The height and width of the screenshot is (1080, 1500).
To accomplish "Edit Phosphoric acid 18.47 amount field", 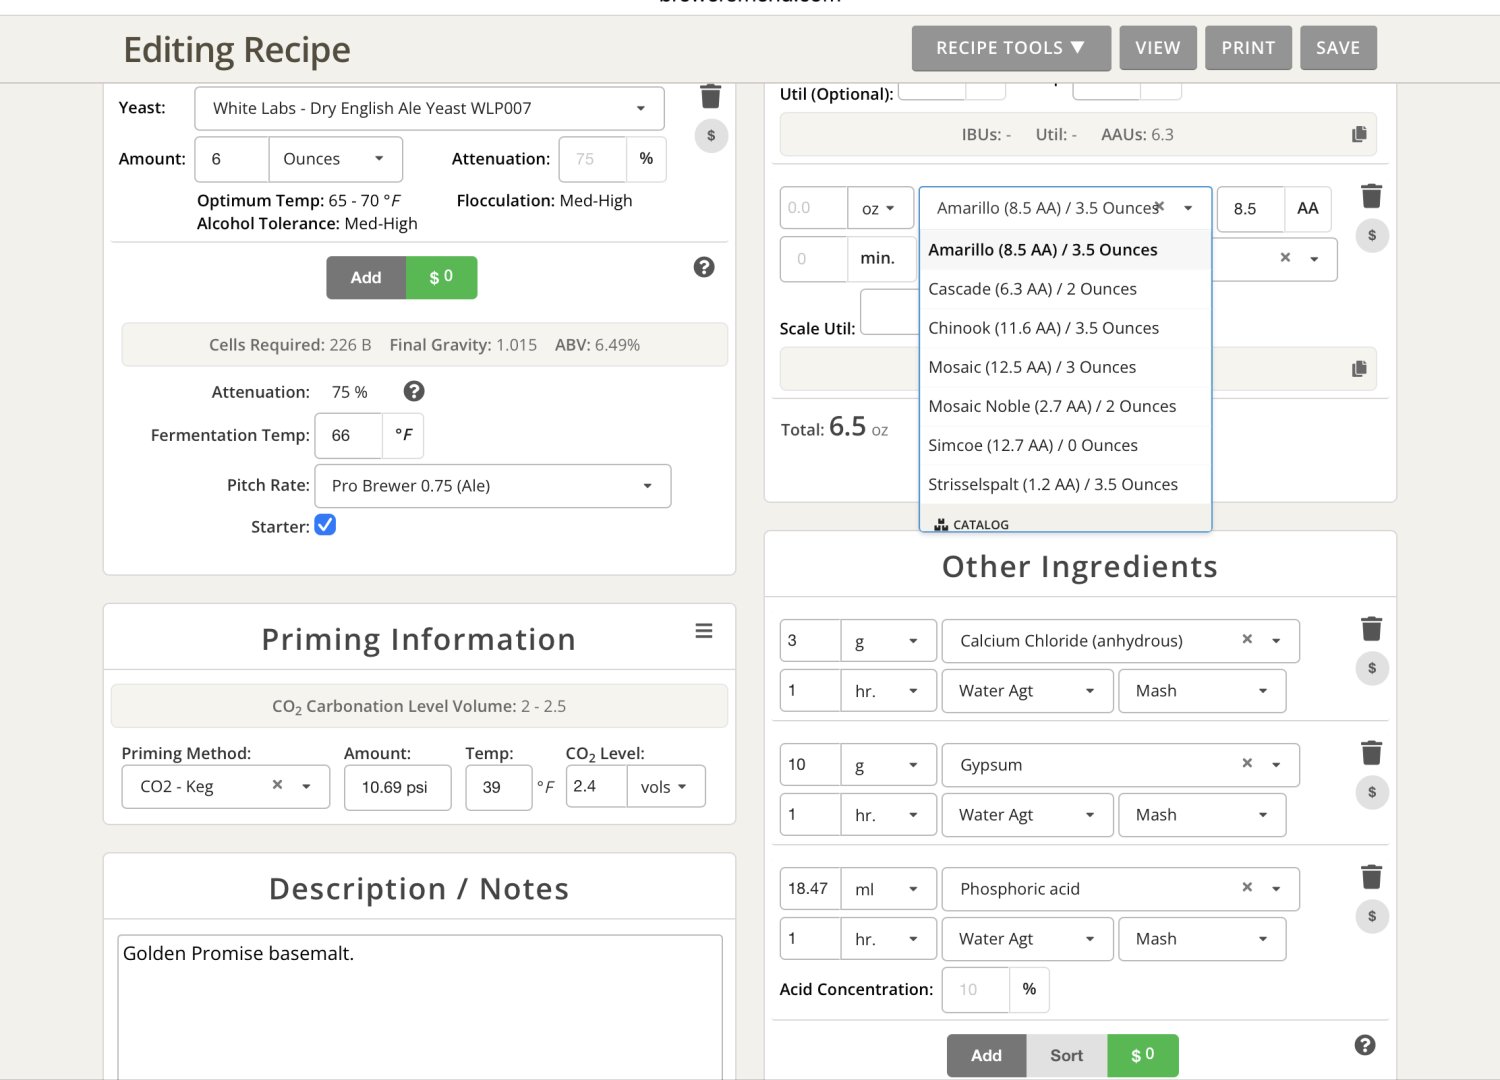I will pos(810,889).
